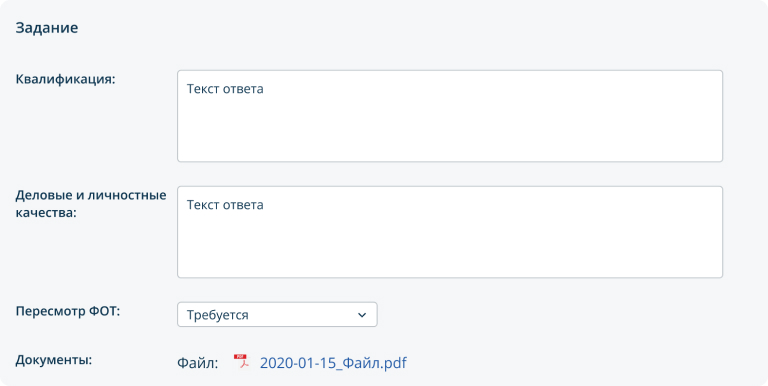Click the PDF file icon
The width and height of the screenshot is (768, 386).
(241, 362)
